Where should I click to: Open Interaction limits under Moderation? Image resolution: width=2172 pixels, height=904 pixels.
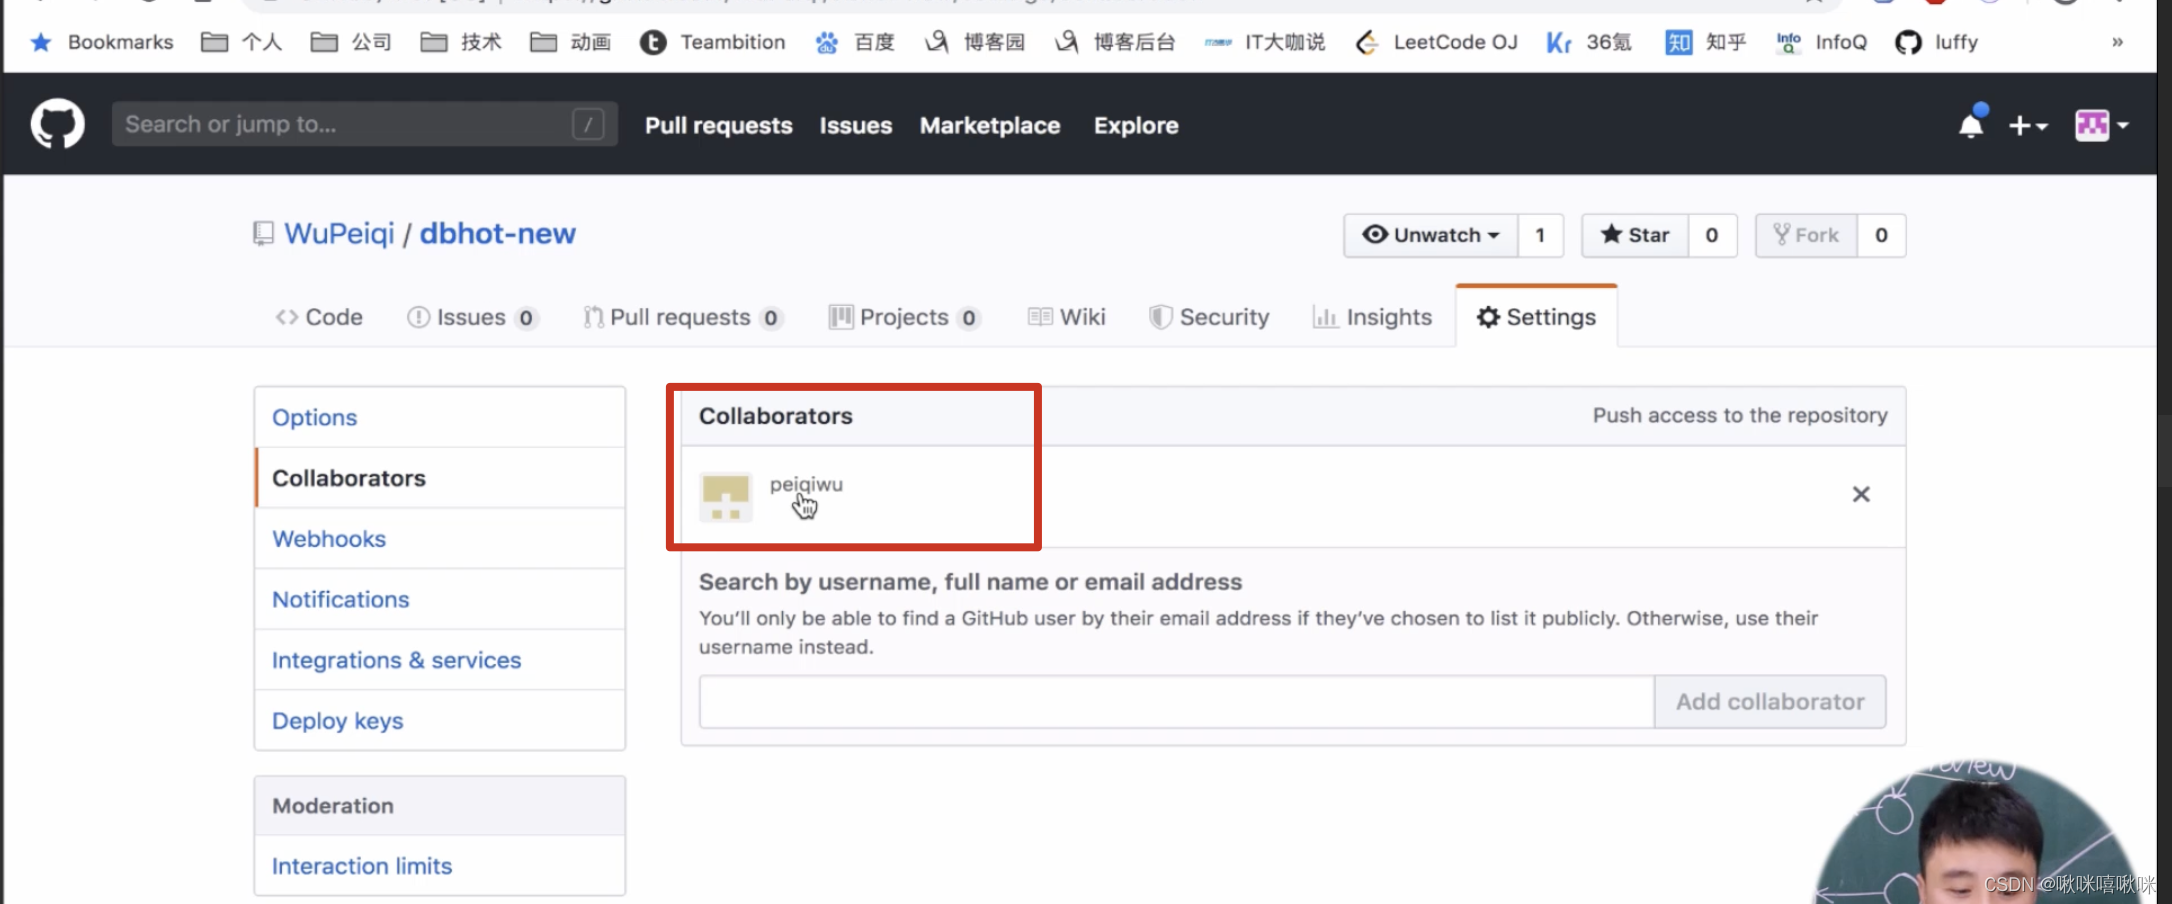pyautogui.click(x=440, y=866)
